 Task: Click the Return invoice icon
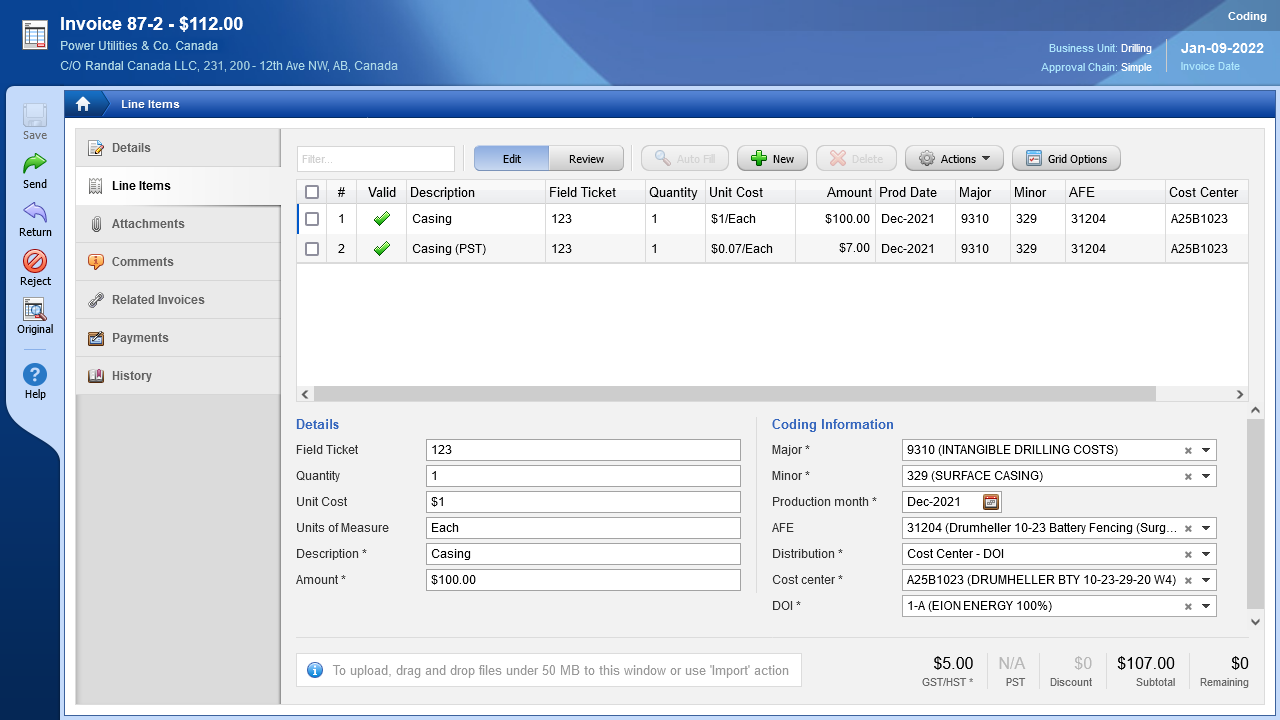coord(35,212)
